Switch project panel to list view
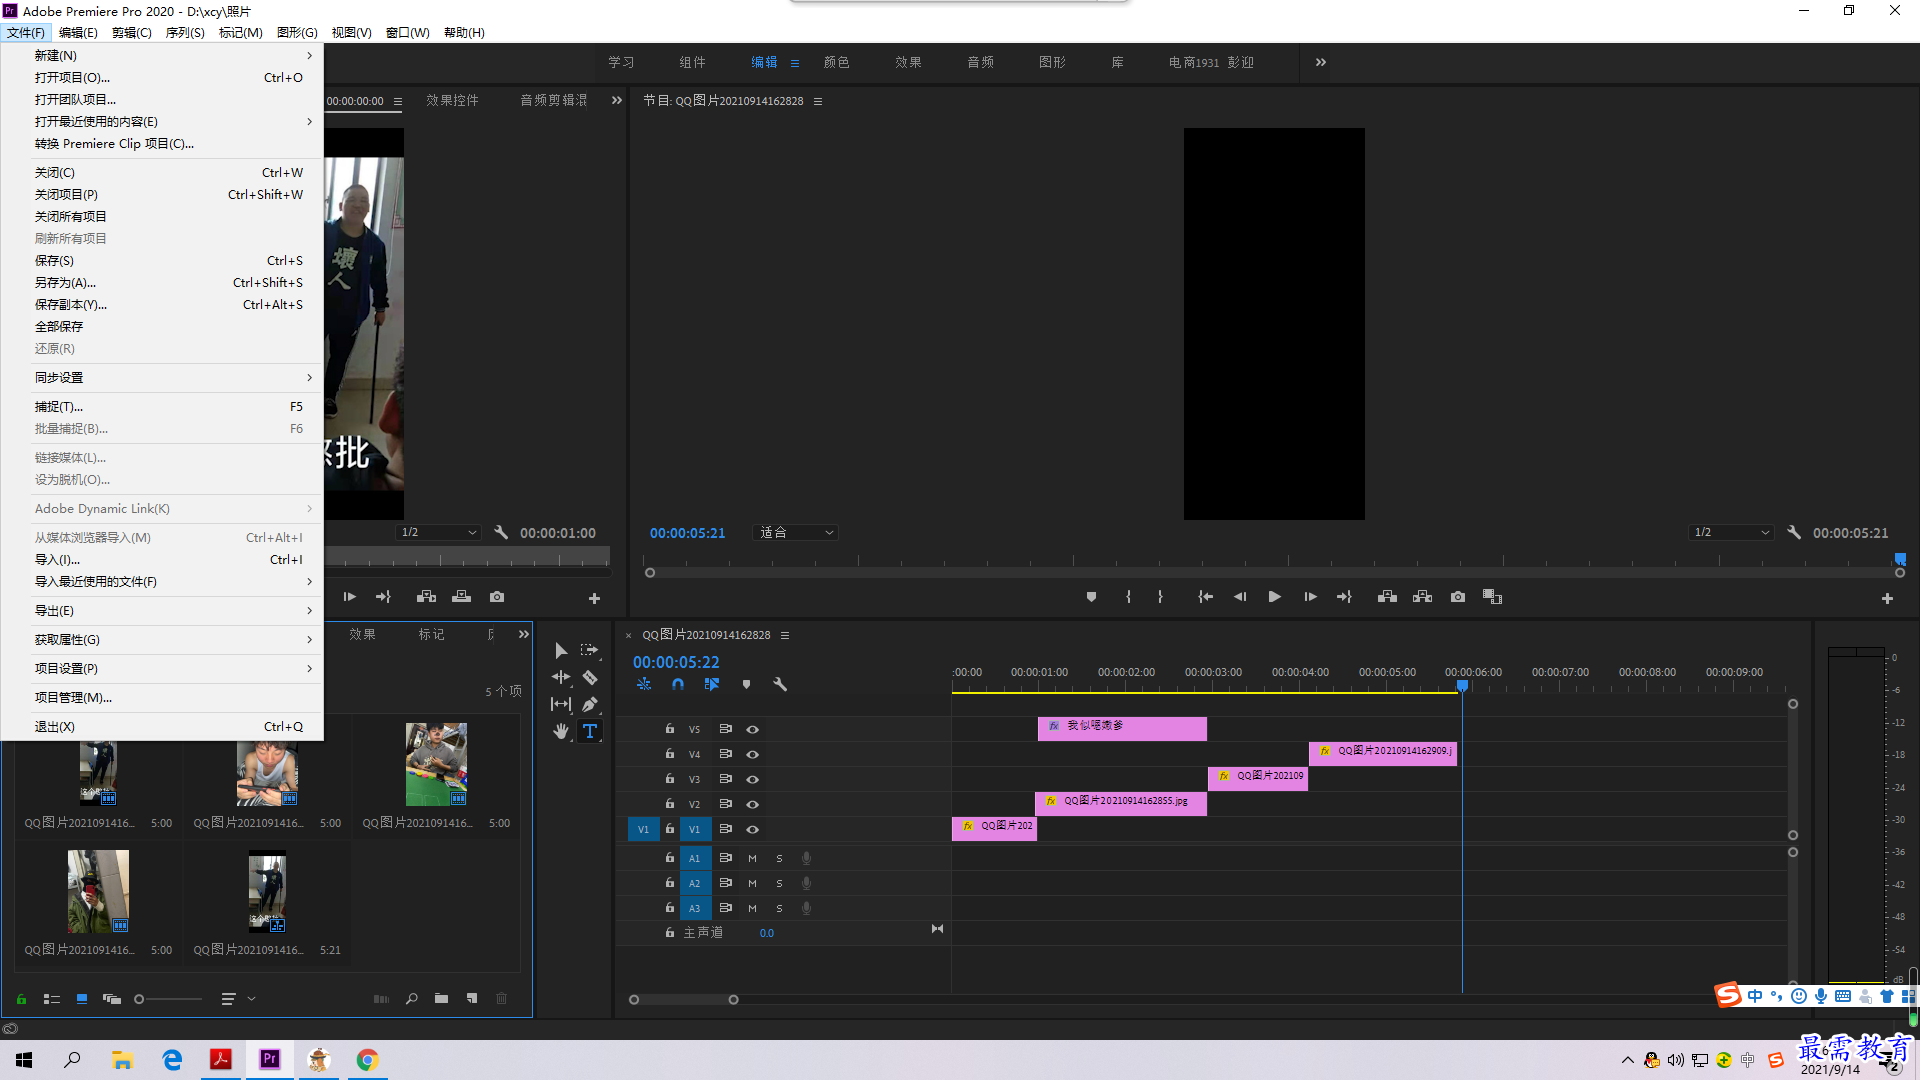The image size is (1920, 1080). click(x=52, y=998)
